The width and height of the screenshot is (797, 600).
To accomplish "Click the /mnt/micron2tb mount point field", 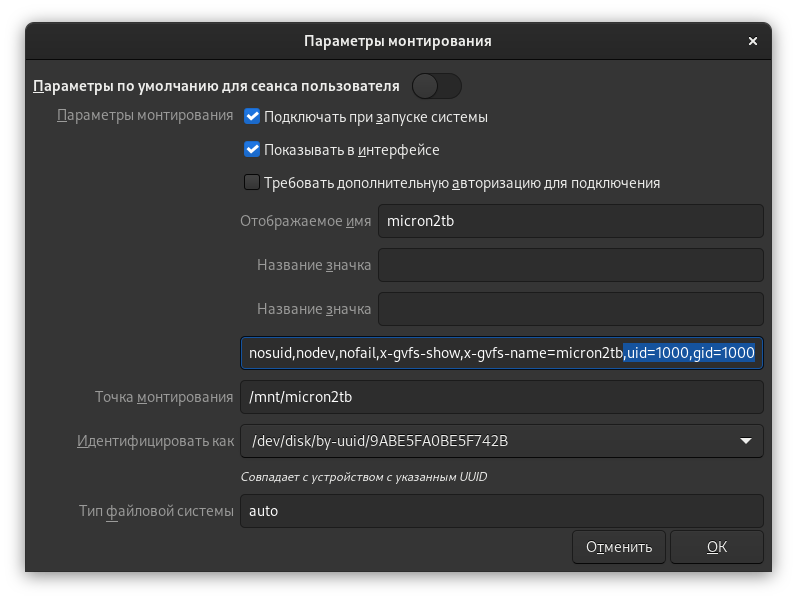I will pos(501,397).
